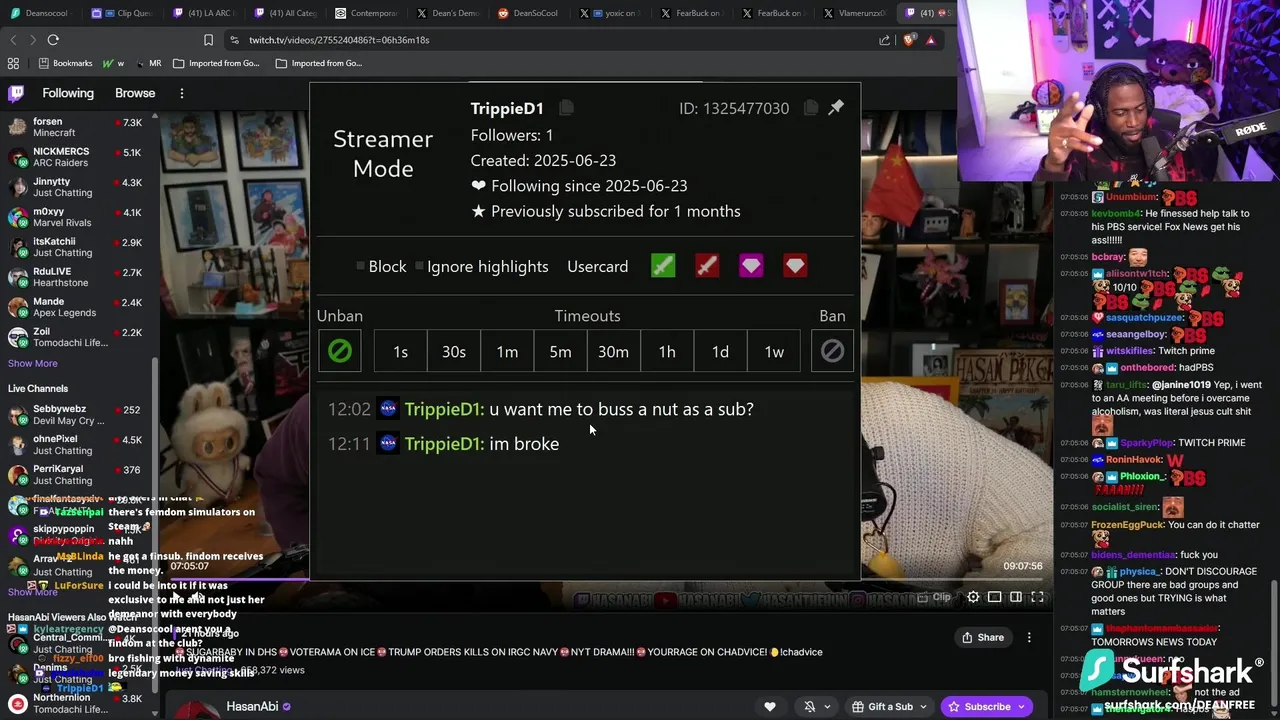Viewport: 1280px width, 720px height.
Task: Open the Following tab in Twitch
Action: [68, 93]
